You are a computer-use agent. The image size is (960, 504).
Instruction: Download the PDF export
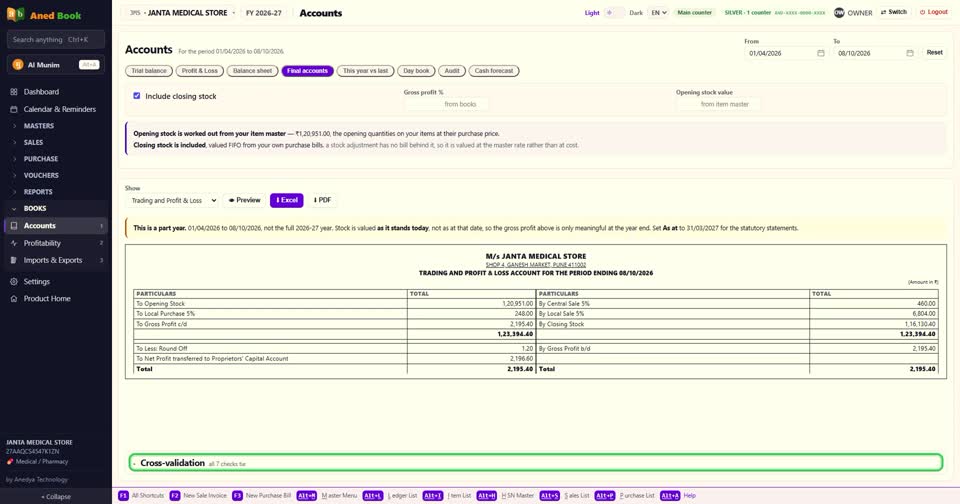(322, 200)
